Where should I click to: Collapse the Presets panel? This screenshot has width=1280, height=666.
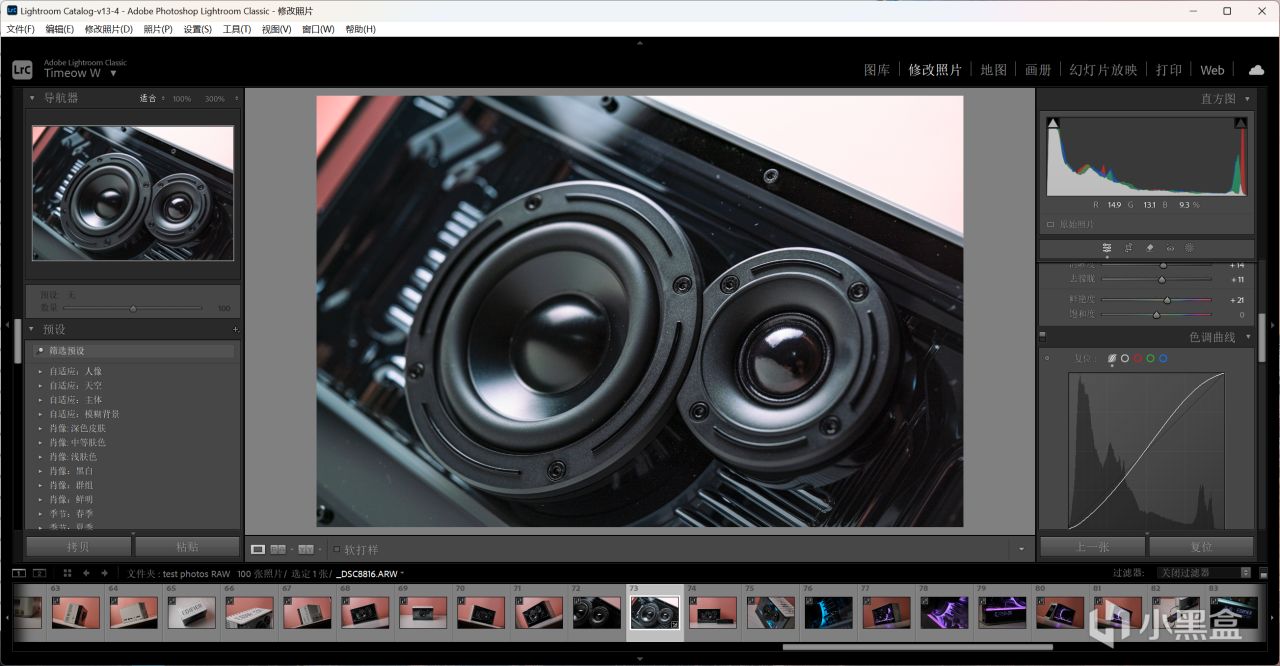point(32,329)
